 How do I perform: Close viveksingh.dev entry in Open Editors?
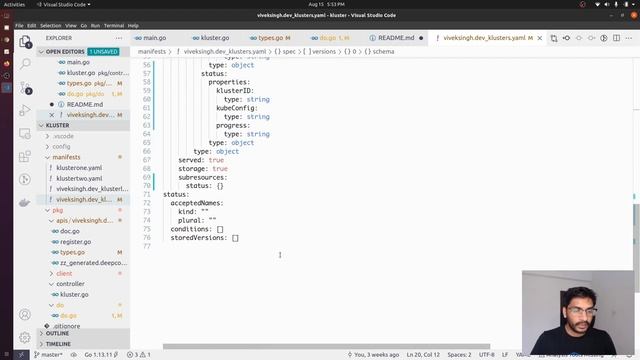point(52,115)
